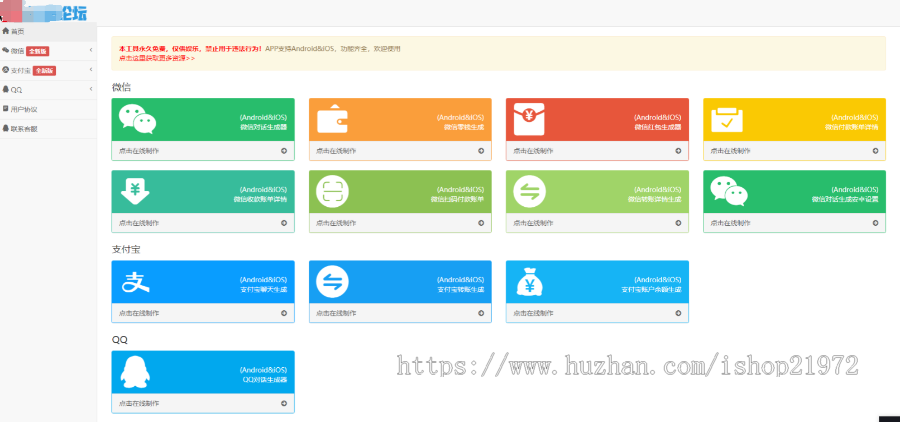Click 点击在线制作 under 微信转账详情生成
Screen dimensions: 900x422
pyautogui.click(x=533, y=223)
